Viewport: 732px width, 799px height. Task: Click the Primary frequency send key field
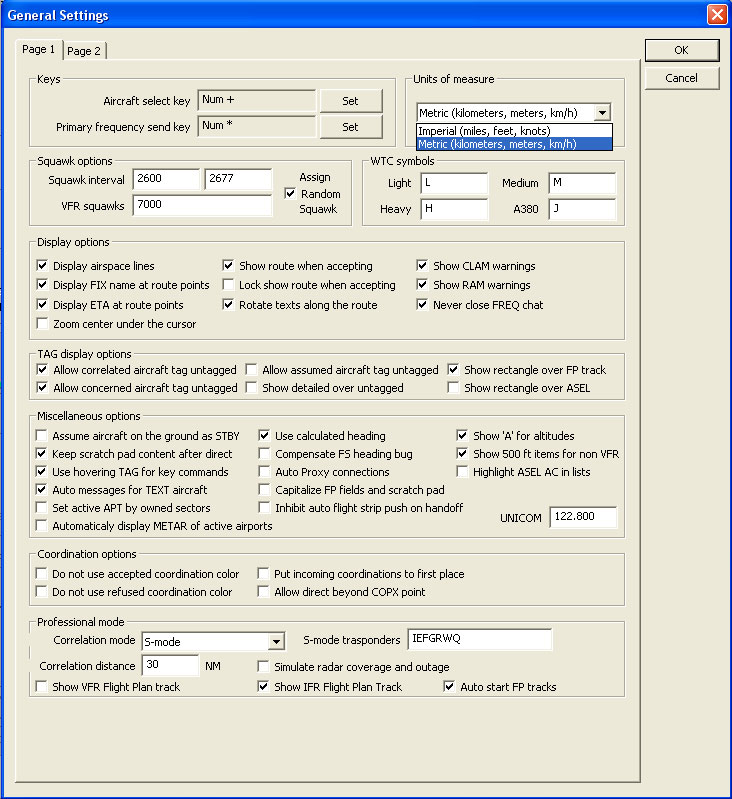(x=257, y=126)
